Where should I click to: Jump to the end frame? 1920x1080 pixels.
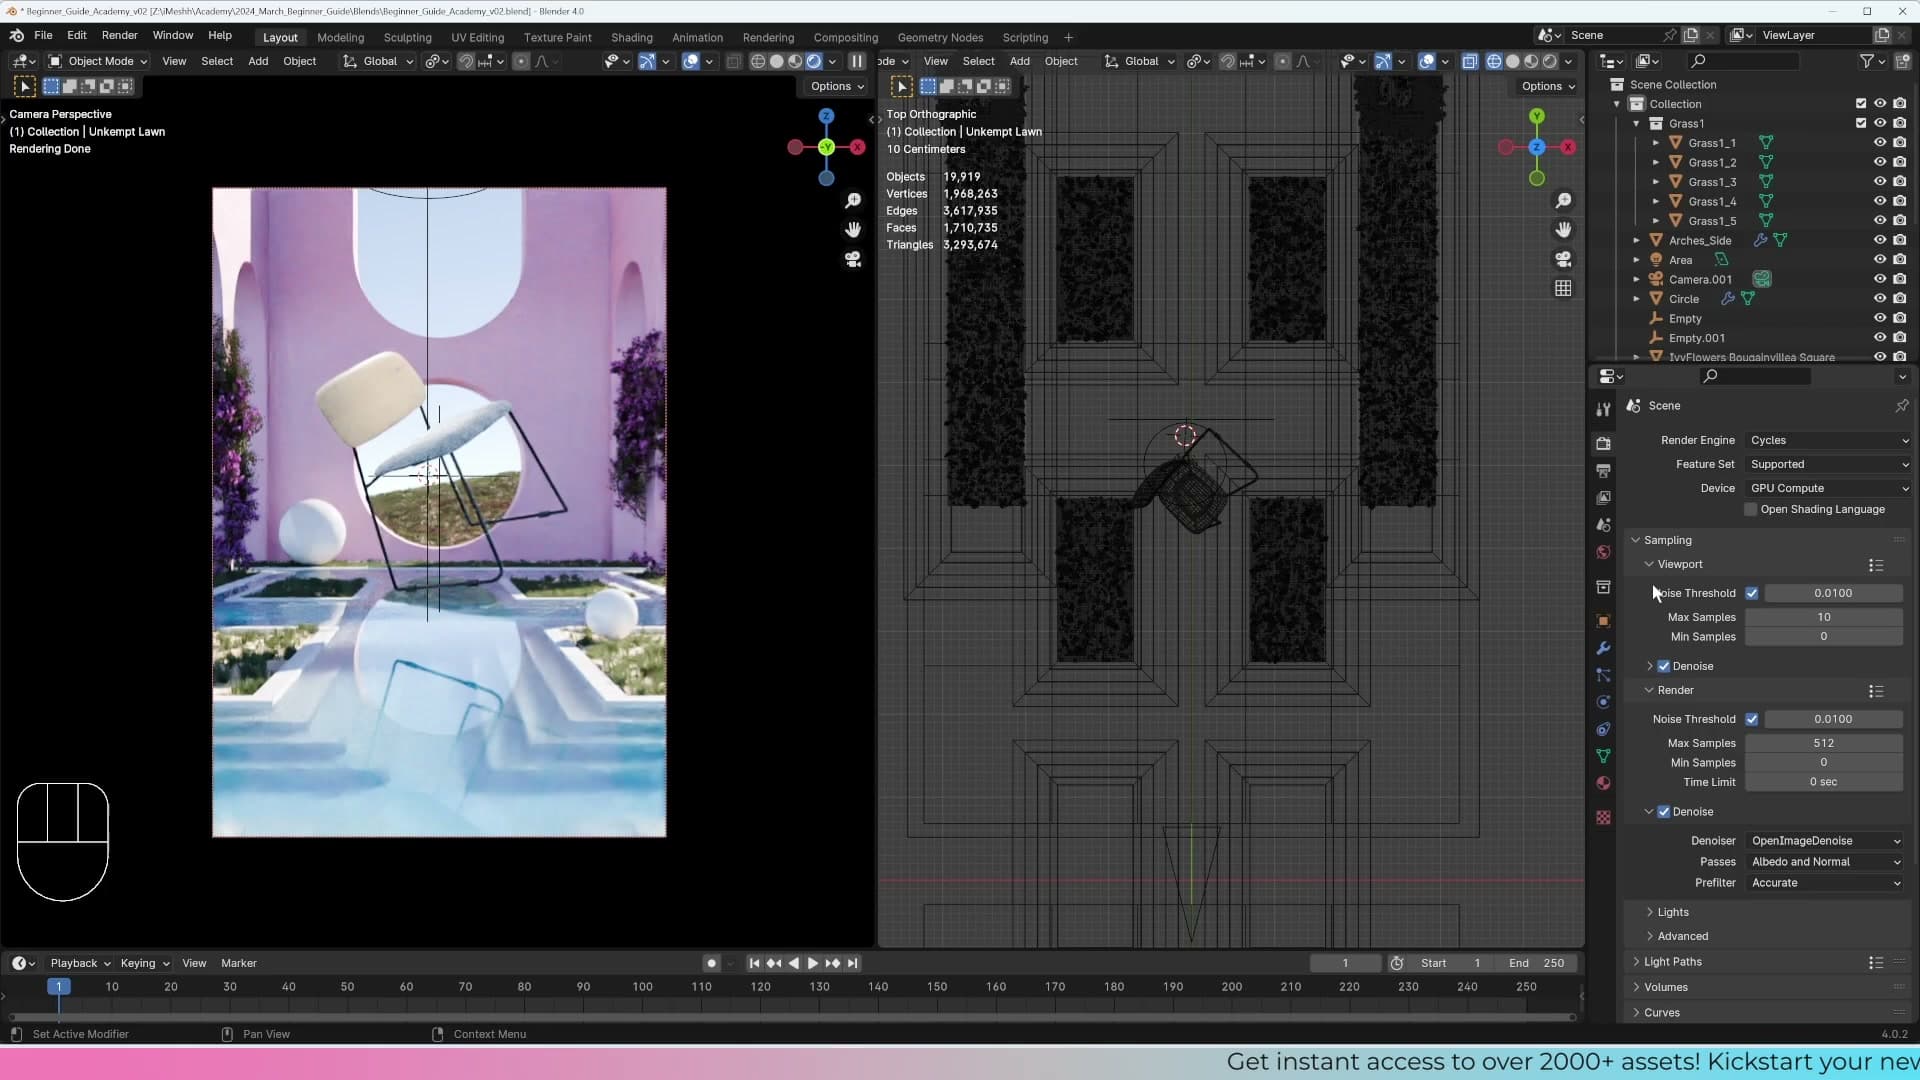[x=852, y=963]
